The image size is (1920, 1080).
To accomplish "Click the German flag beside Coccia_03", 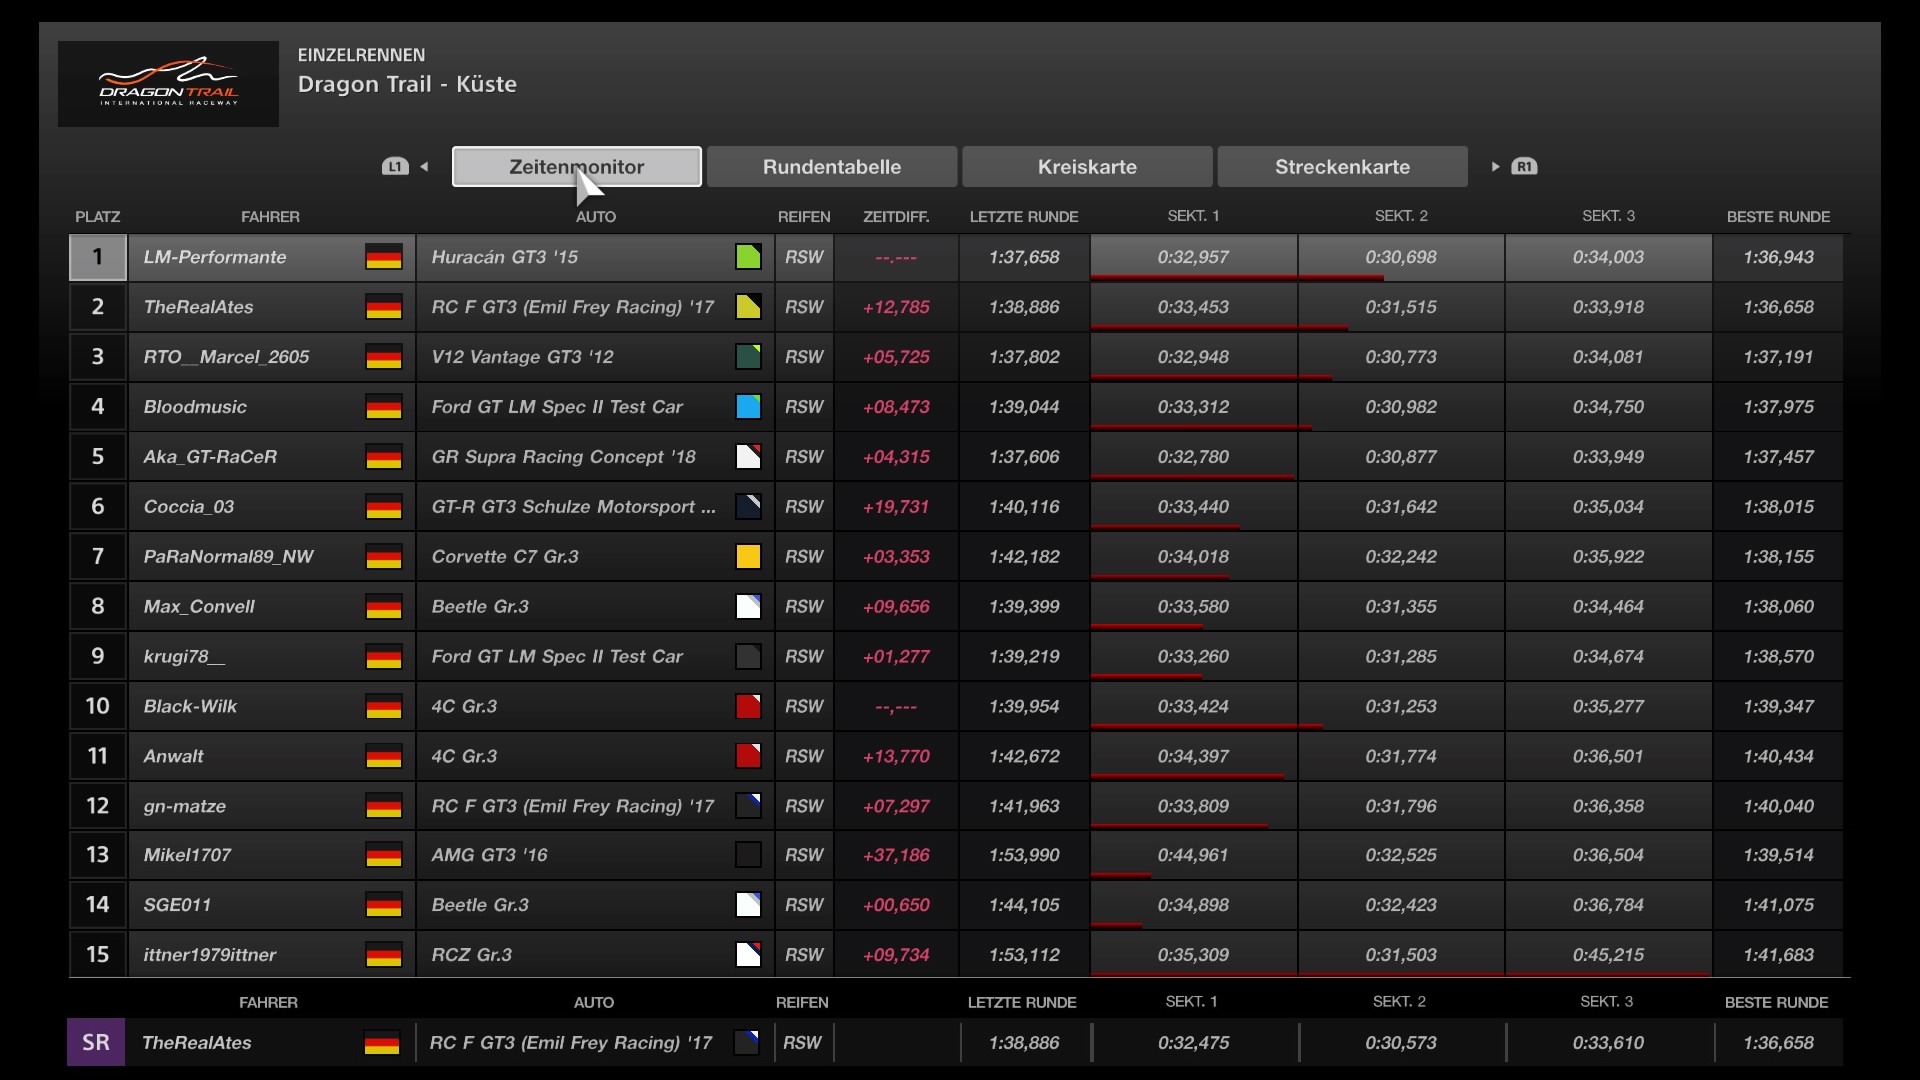I will (x=383, y=507).
